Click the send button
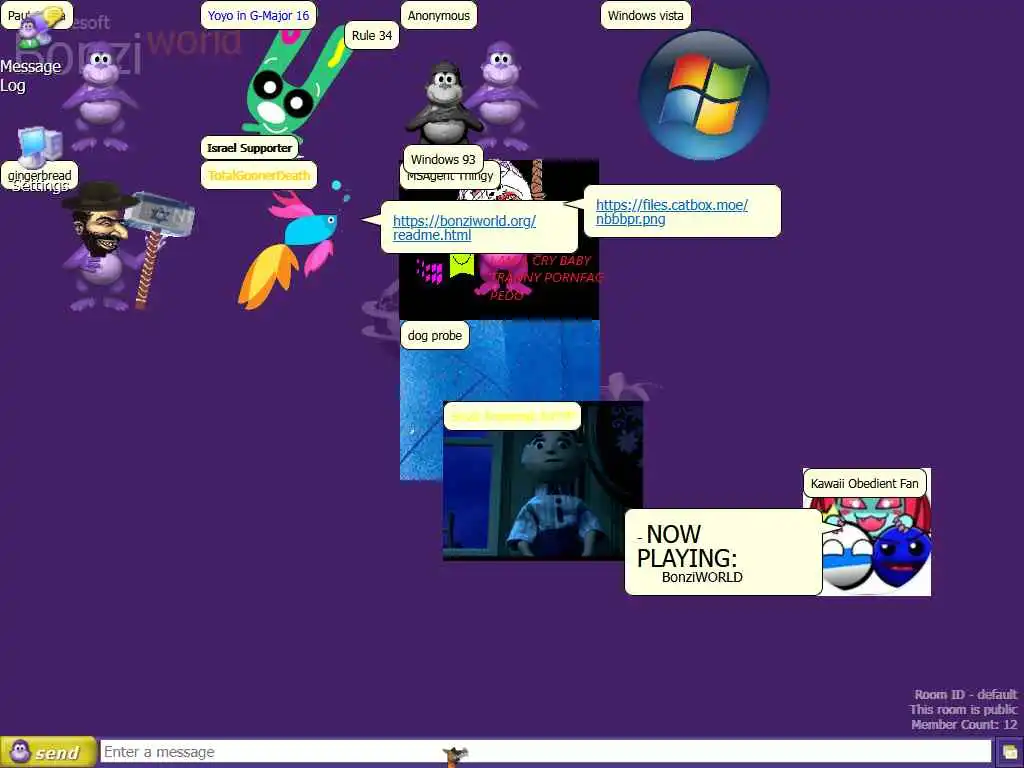 pyautogui.click(x=48, y=752)
